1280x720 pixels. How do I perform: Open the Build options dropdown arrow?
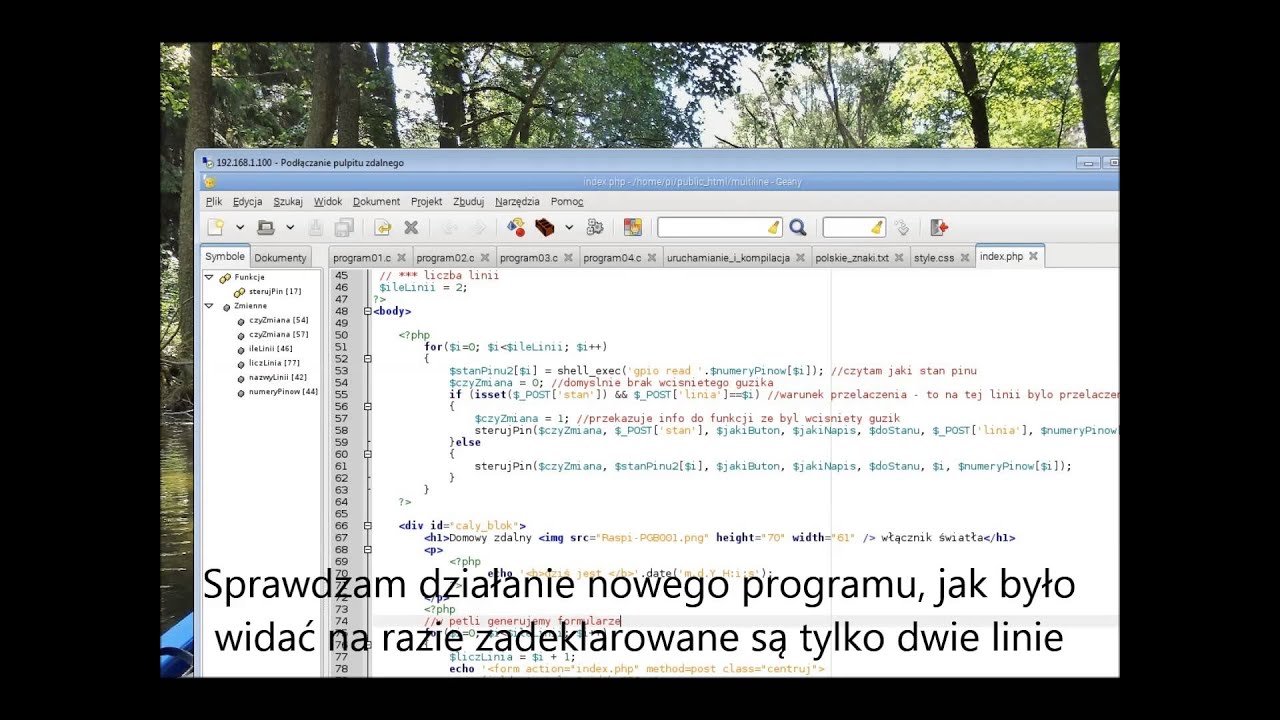(x=569, y=228)
